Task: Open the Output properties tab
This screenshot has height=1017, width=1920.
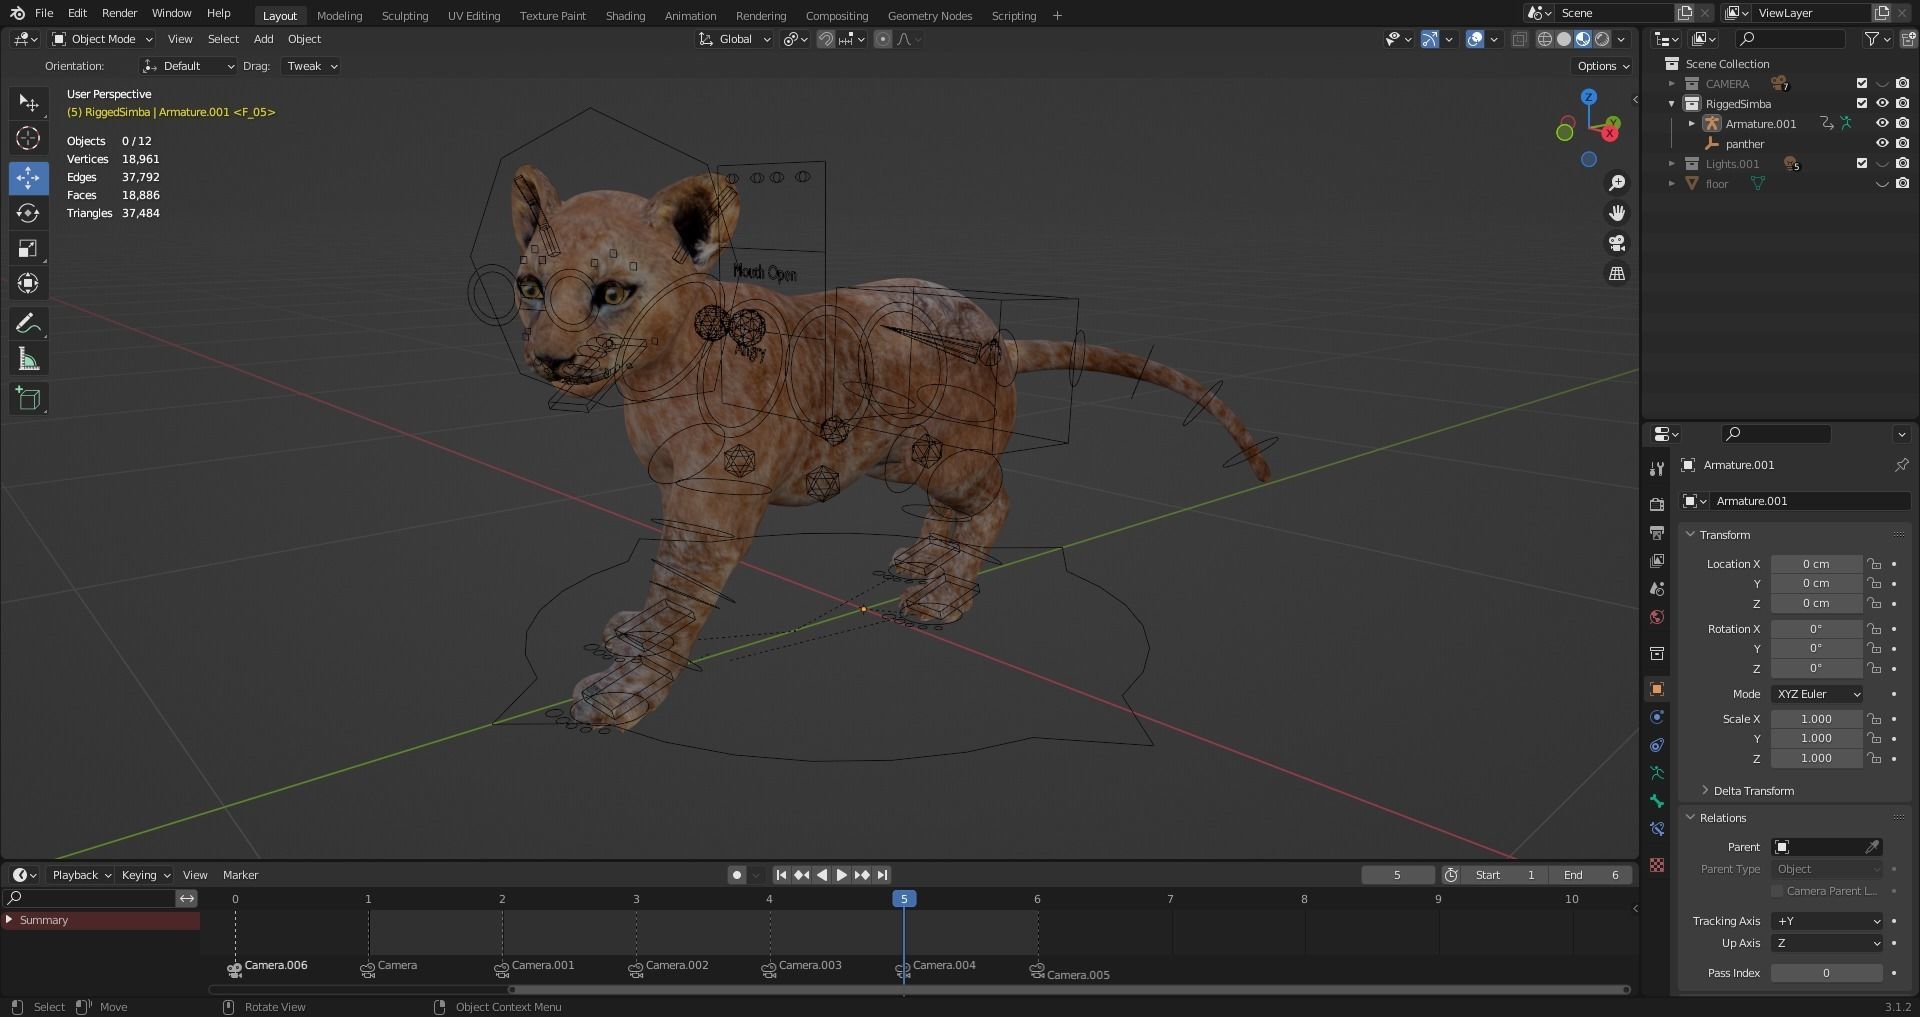Action: click(1657, 533)
